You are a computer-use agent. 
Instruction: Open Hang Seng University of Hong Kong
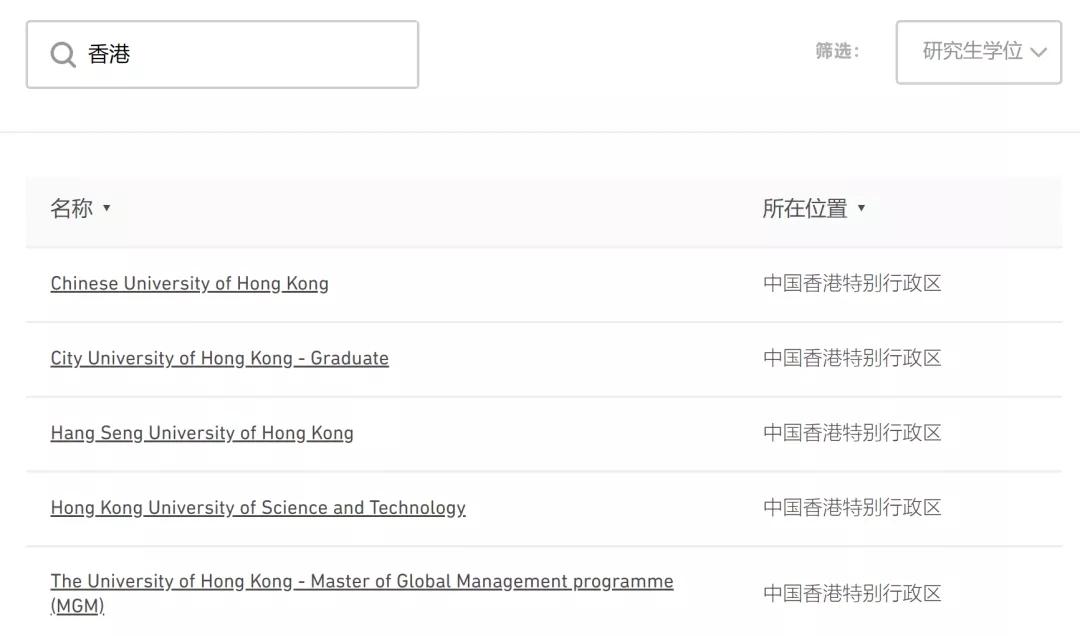[202, 433]
